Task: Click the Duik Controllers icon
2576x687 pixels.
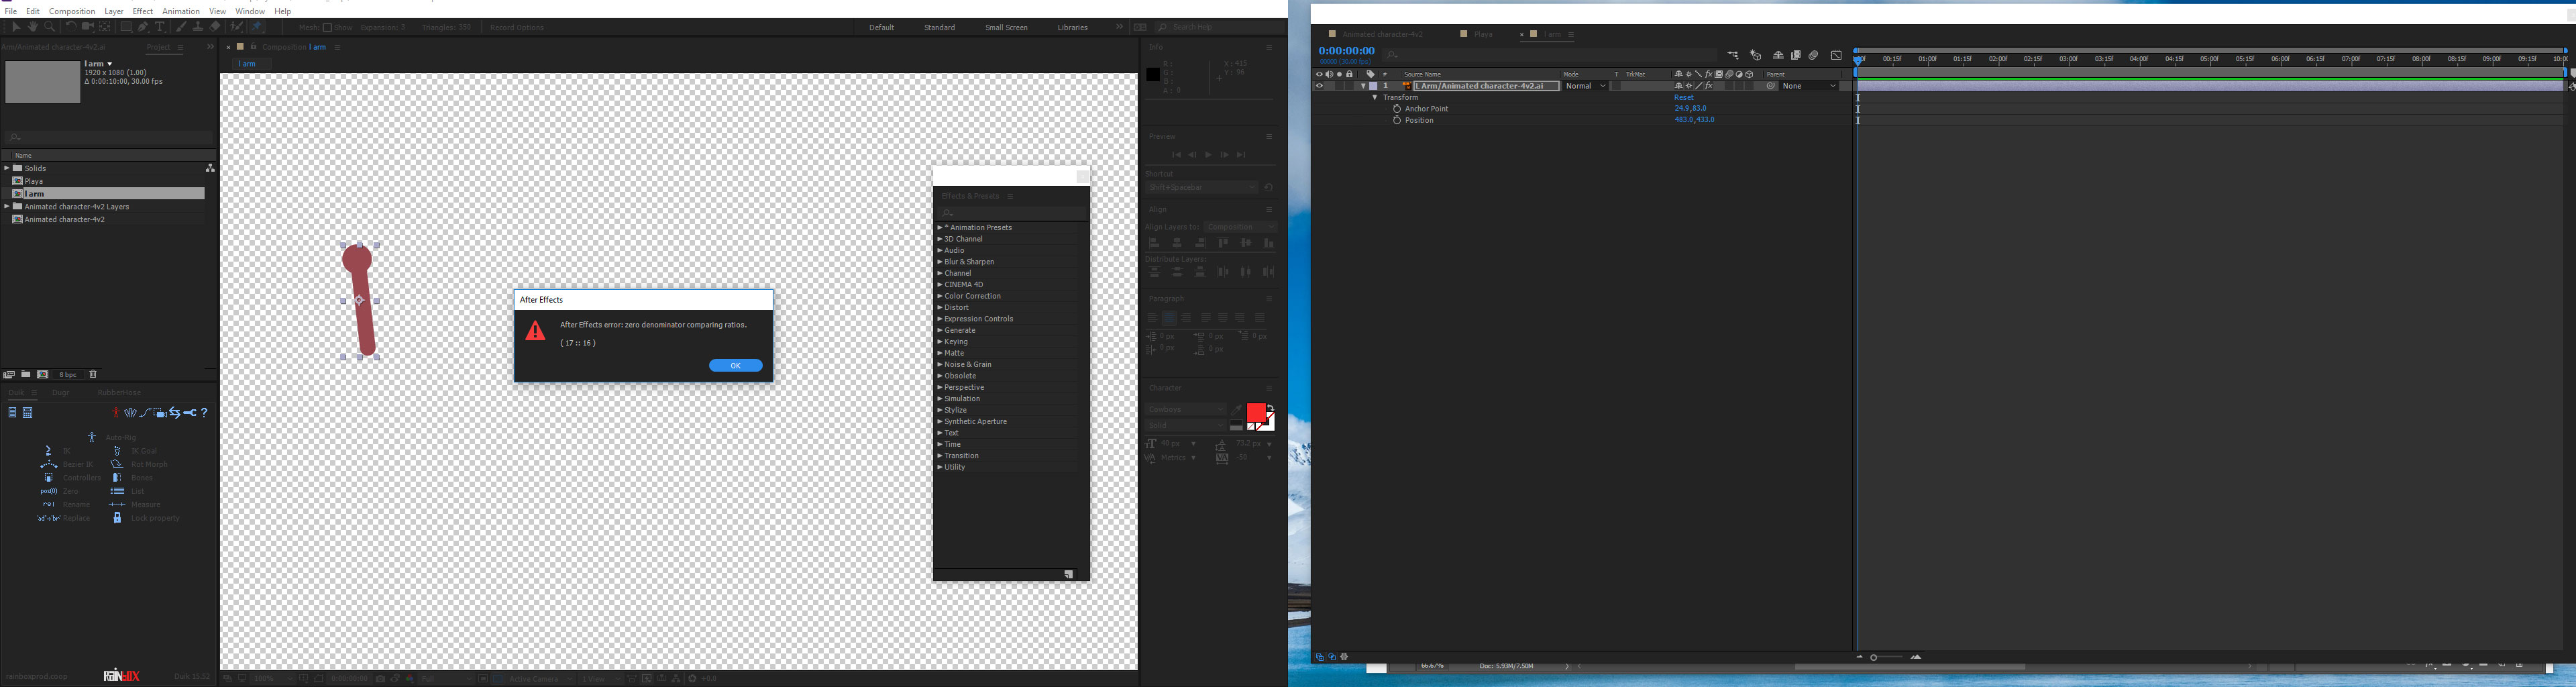Action: [x=48, y=478]
